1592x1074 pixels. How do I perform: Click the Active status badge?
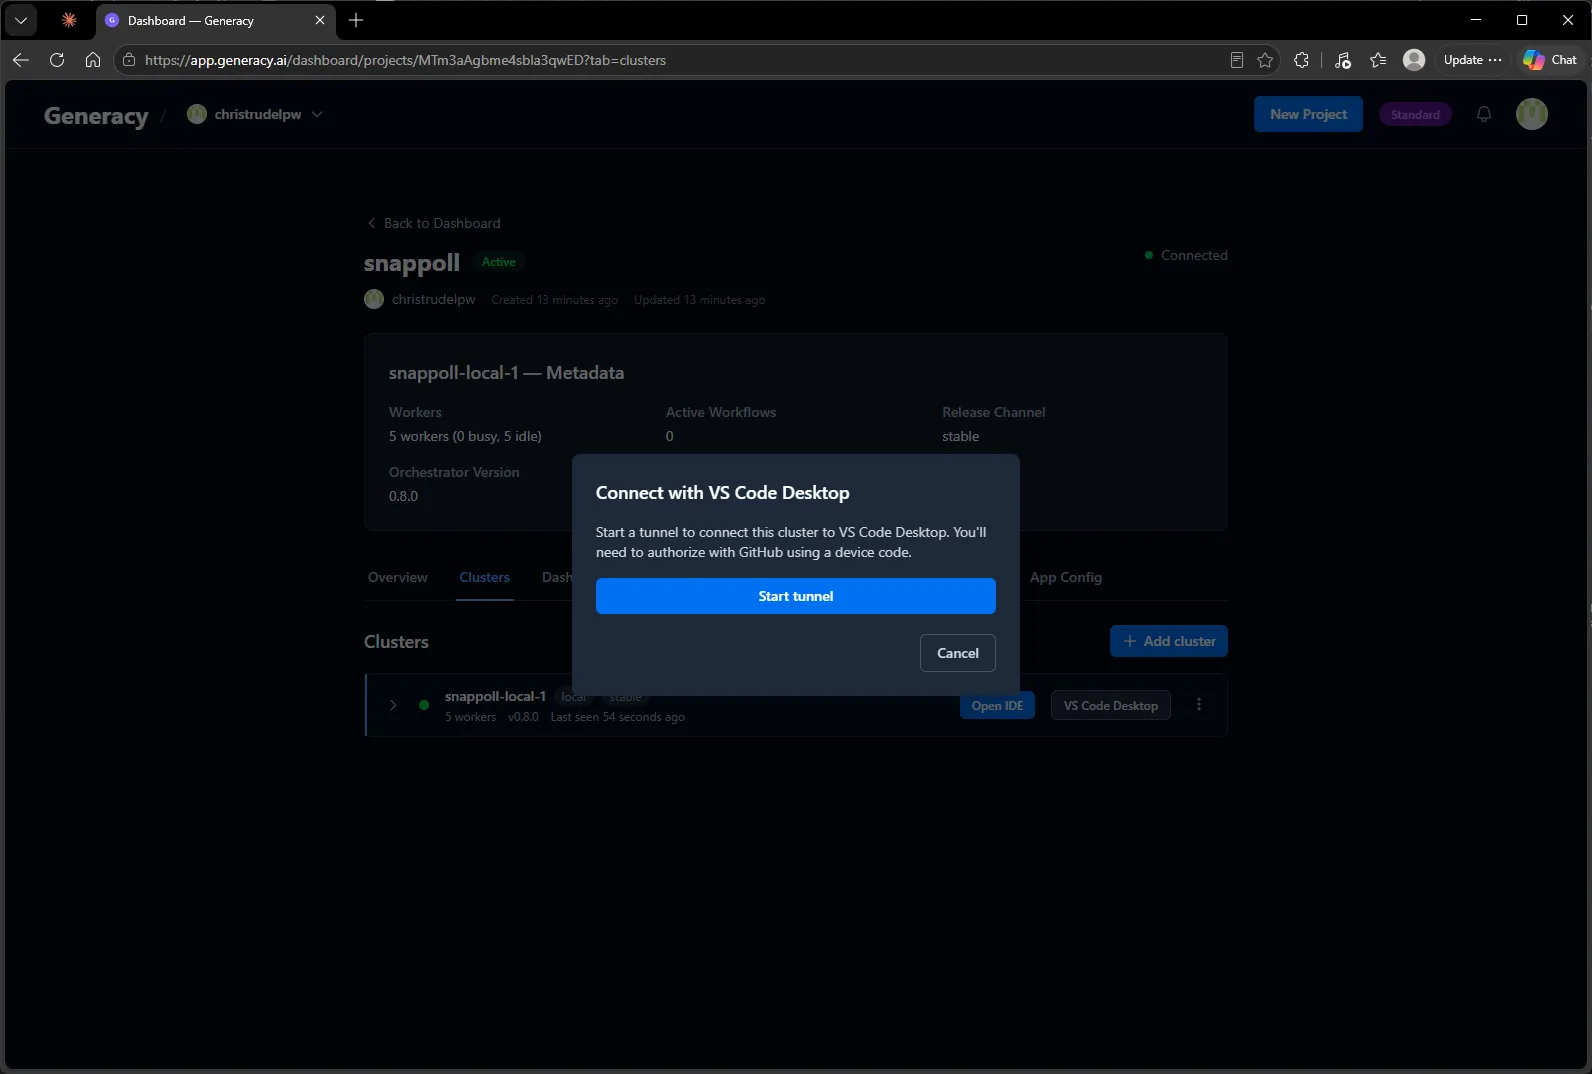click(x=498, y=262)
